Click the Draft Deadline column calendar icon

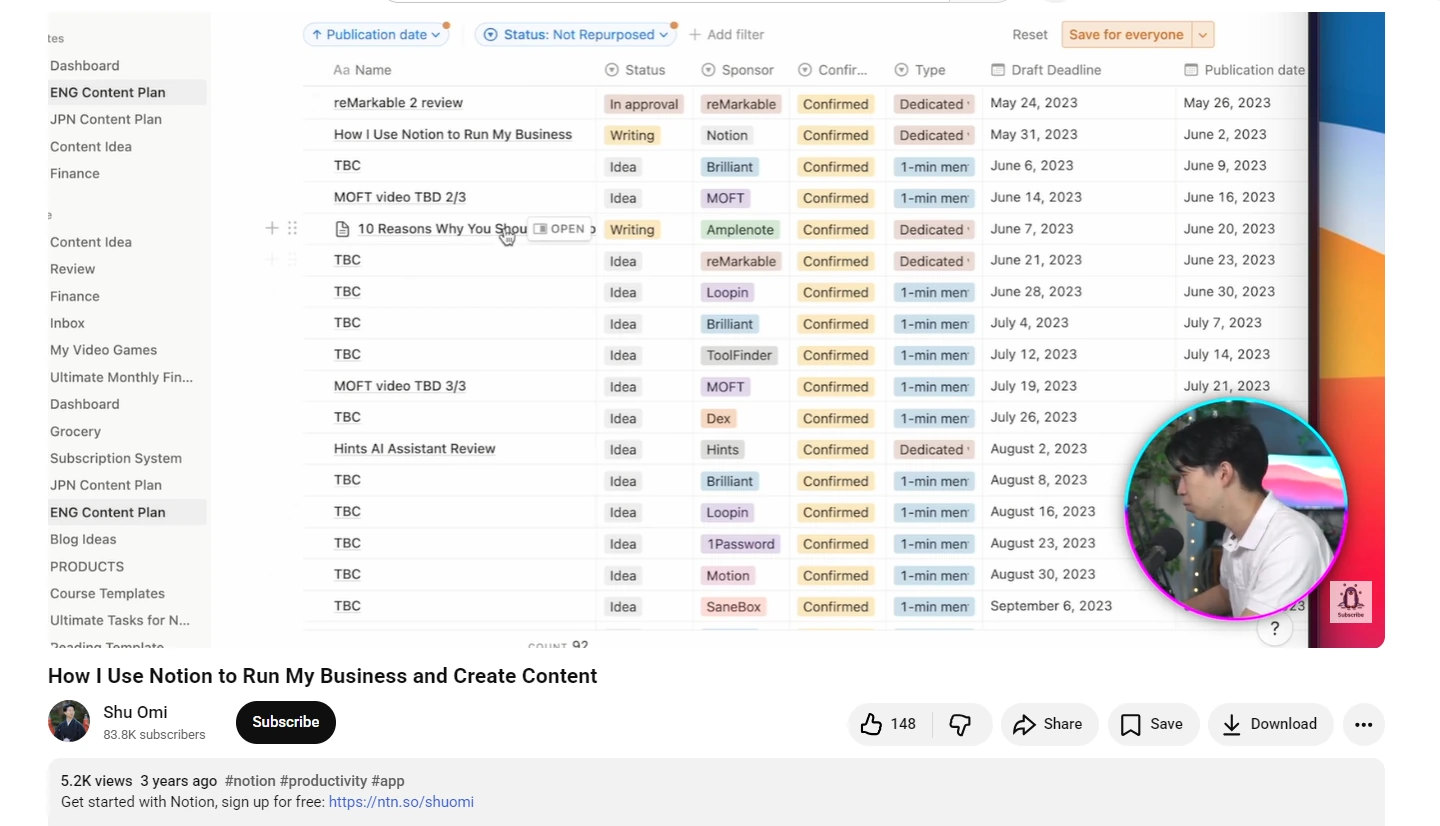click(x=997, y=70)
